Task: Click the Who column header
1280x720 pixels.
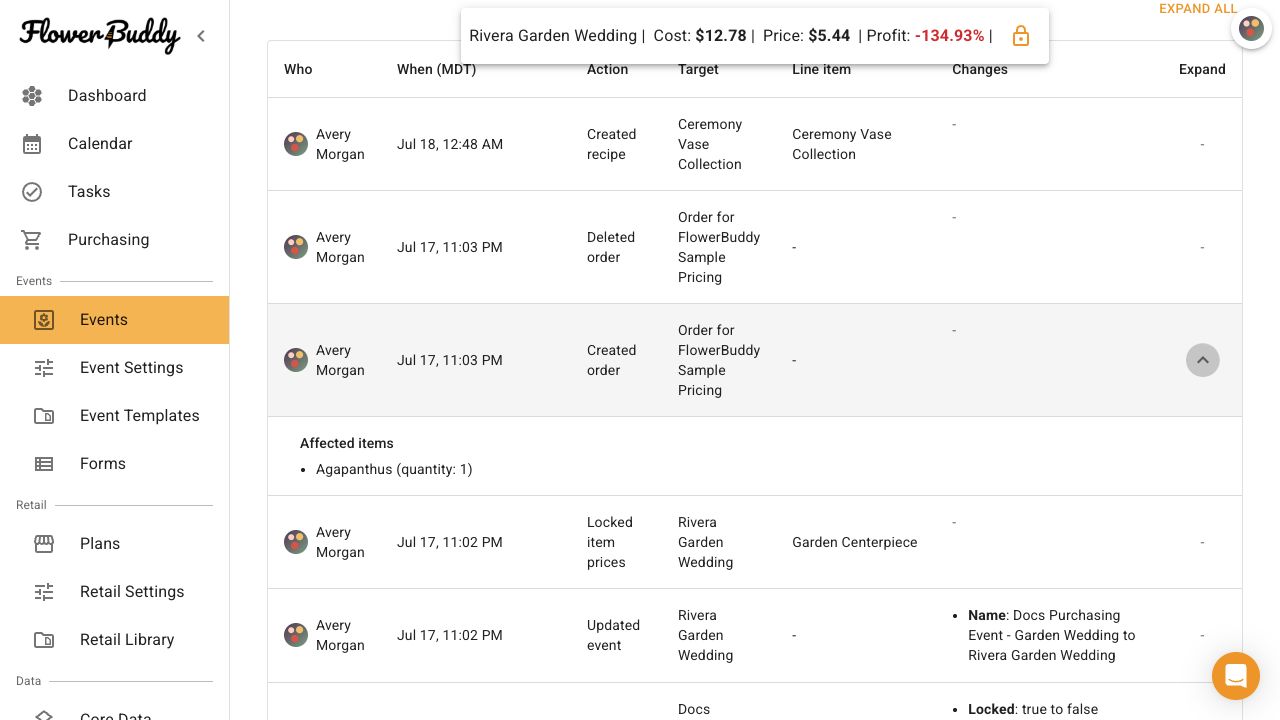Action: coord(298,69)
